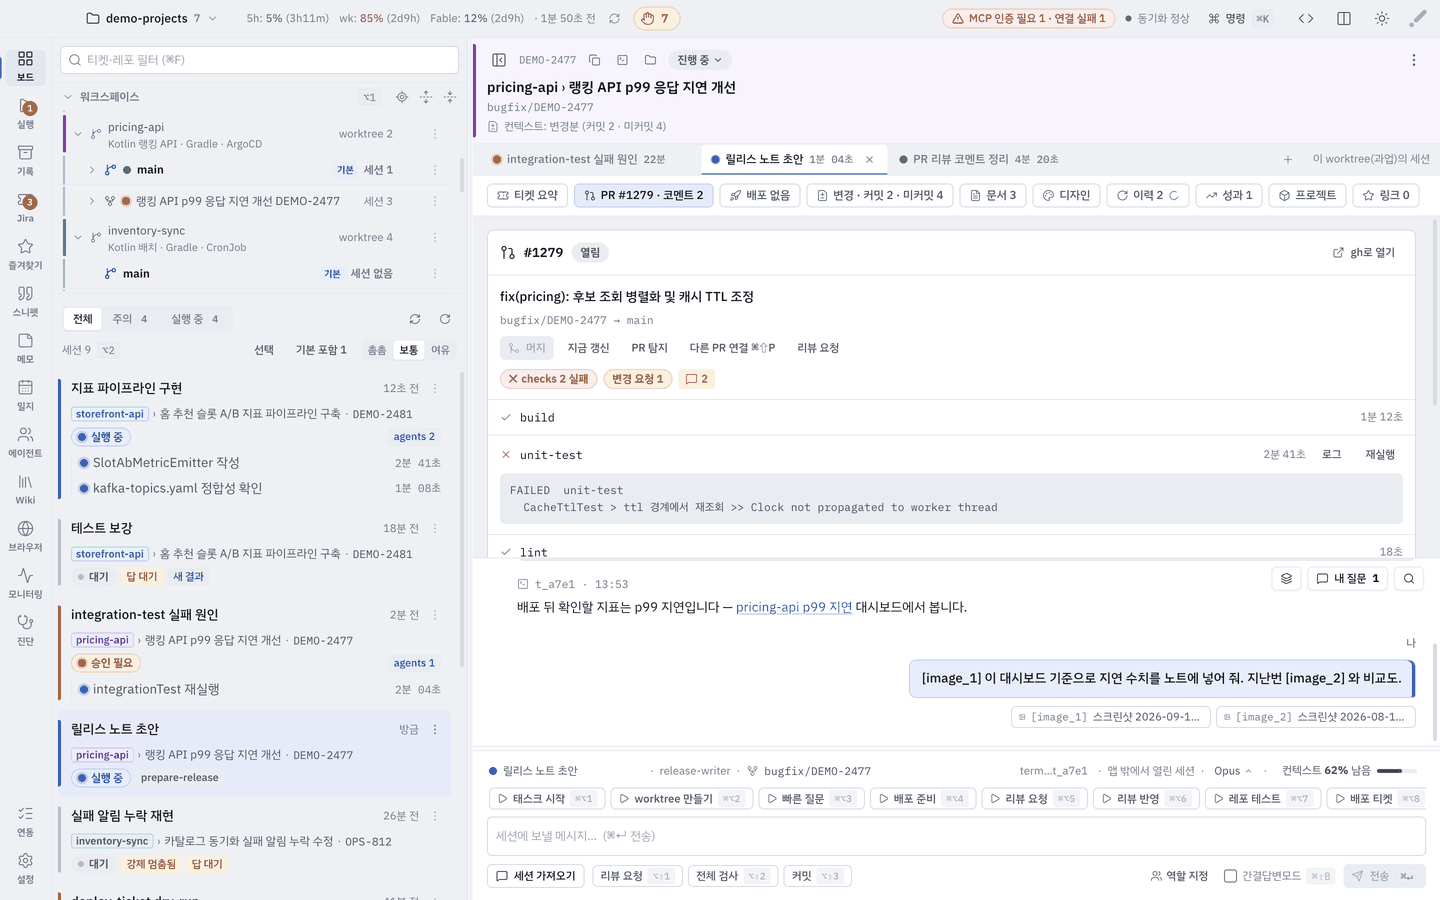
Task: Switch to PR 리뷰 코멘트 정리 session tab
Action: pyautogui.click(x=979, y=159)
